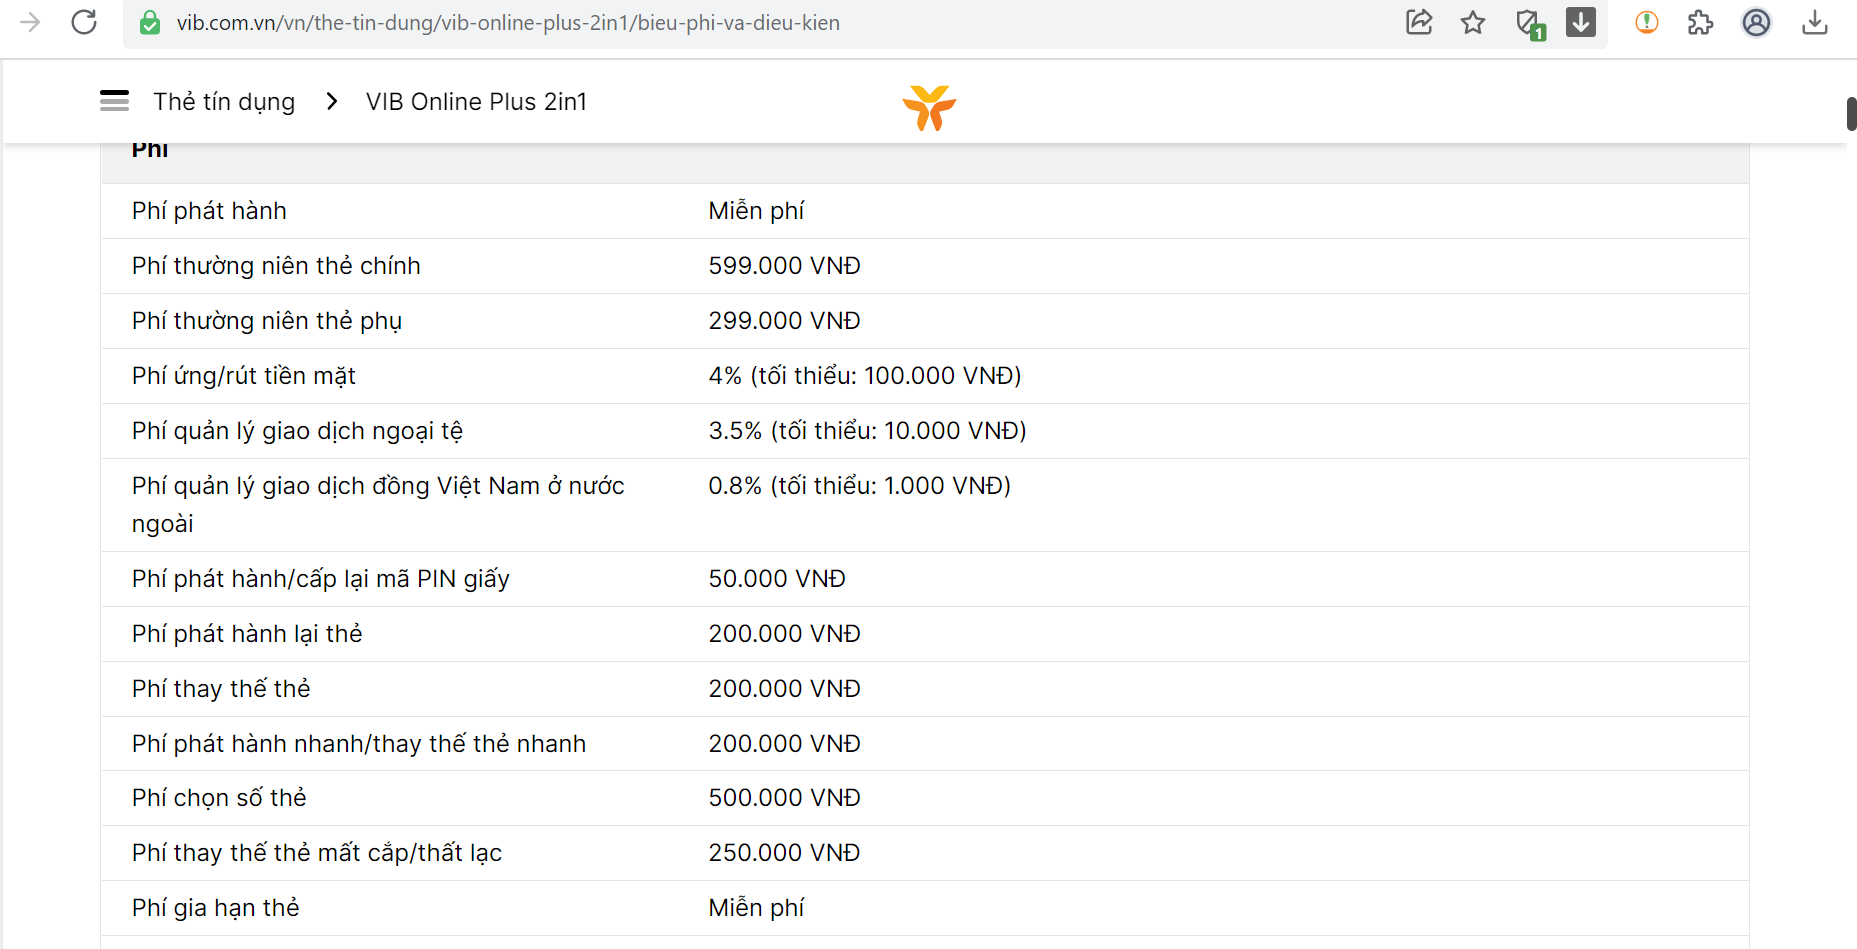Select 'Phí chọn số thẻ' label

tap(219, 798)
